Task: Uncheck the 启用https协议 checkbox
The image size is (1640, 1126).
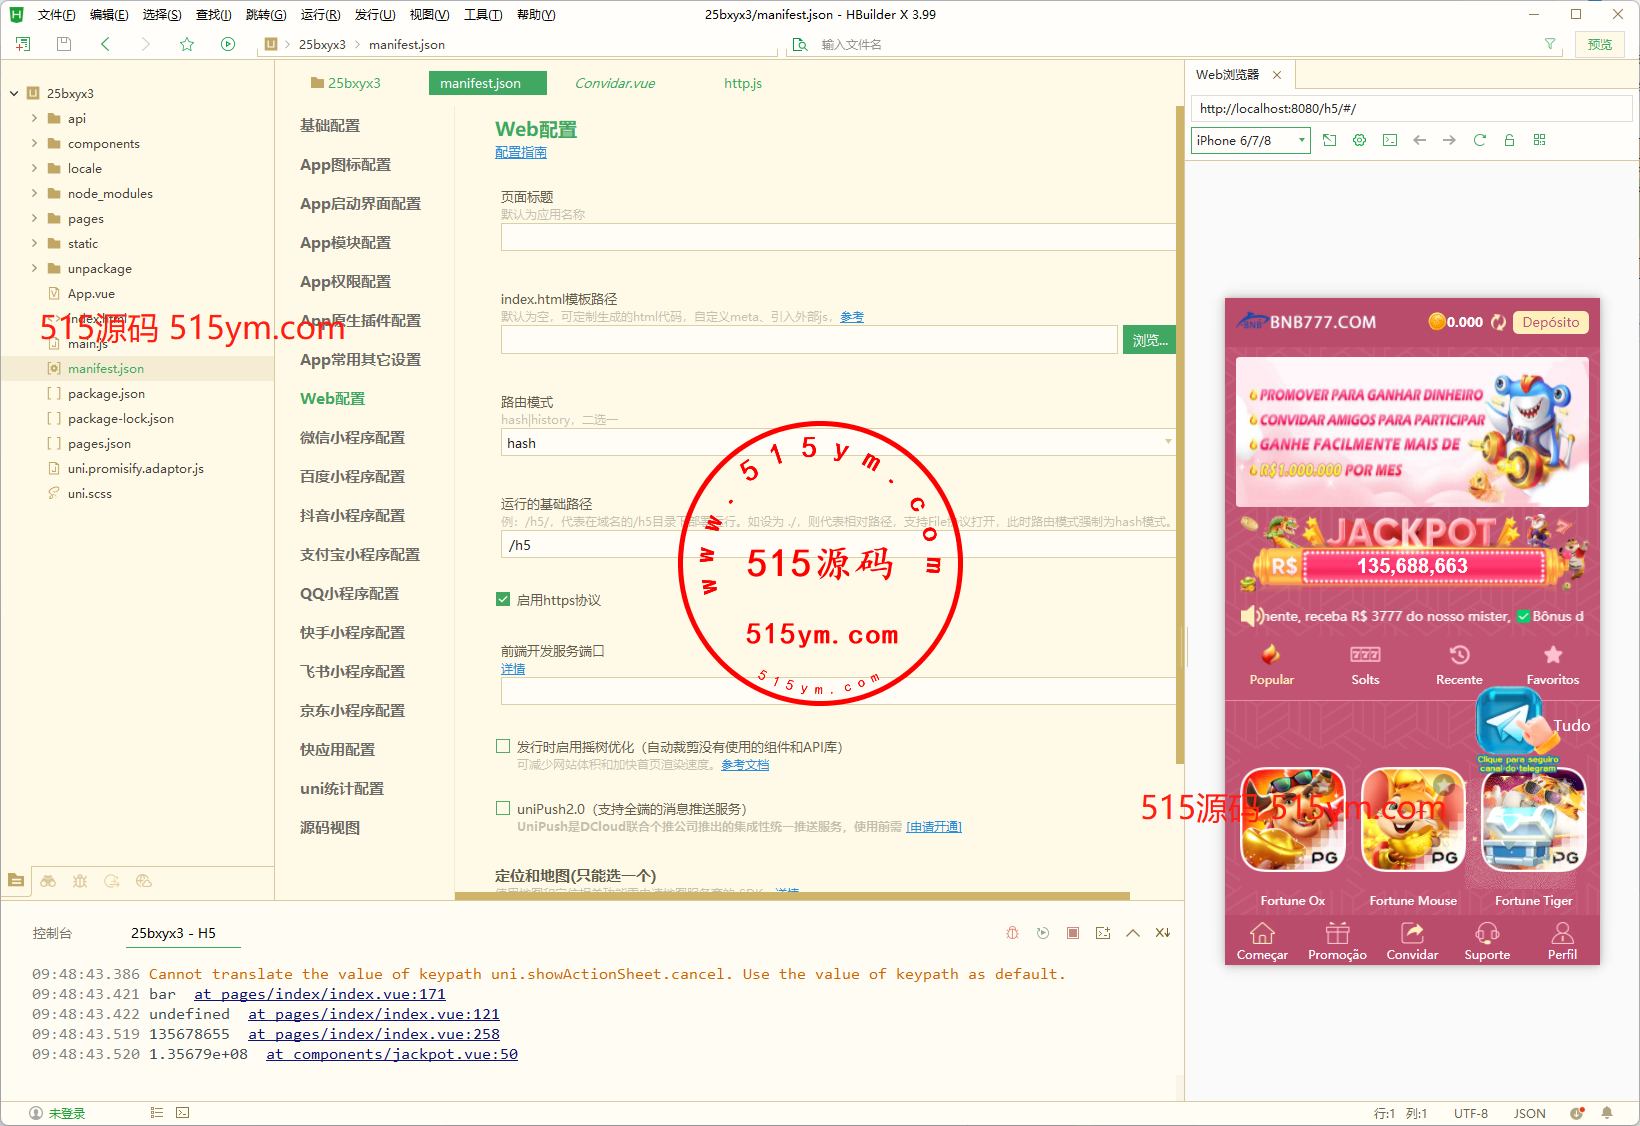Action: [x=503, y=600]
